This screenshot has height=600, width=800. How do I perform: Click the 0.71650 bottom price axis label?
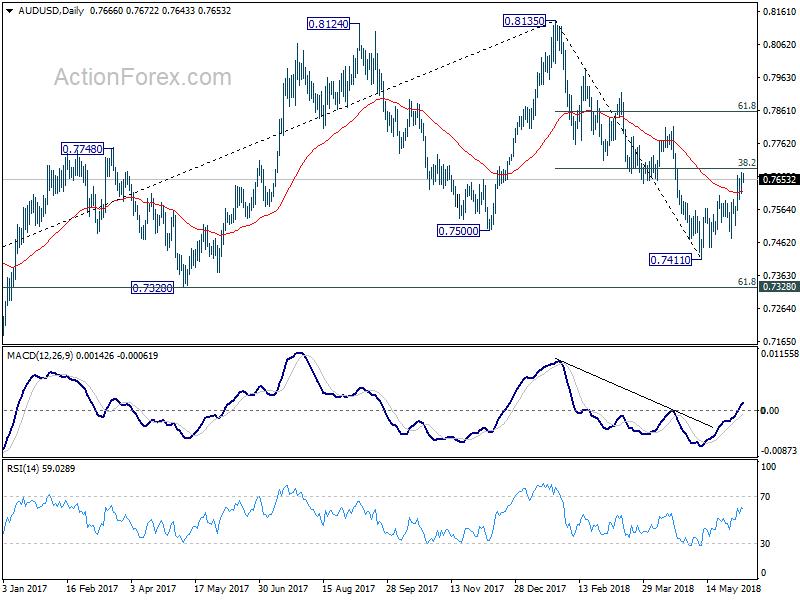780,341
